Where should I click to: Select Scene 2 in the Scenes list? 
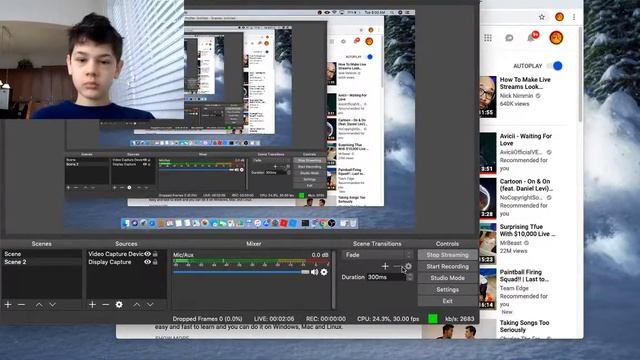[41, 262]
